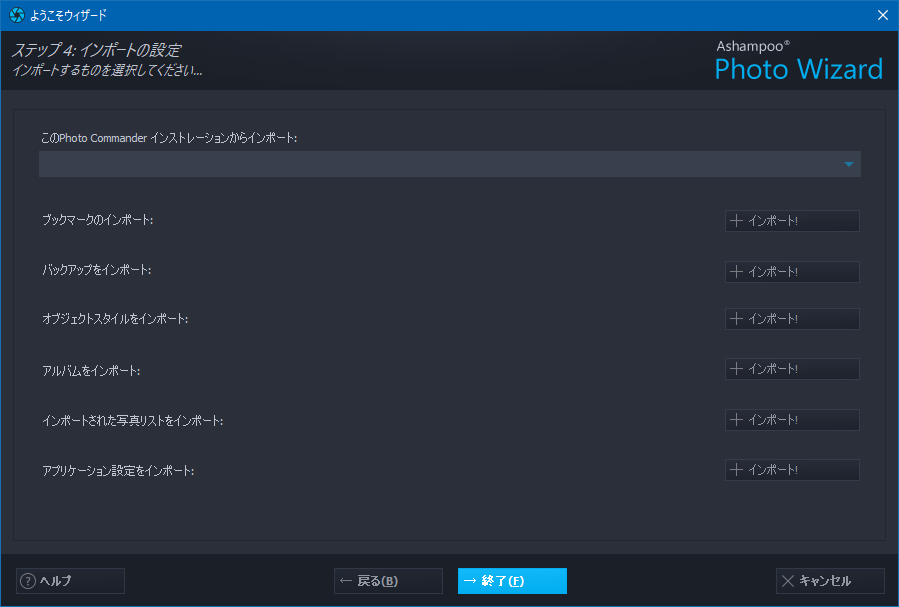This screenshot has width=899, height=607.
Task: Click the left arrow on 戻る(B)
Action: click(x=346, y=581)
